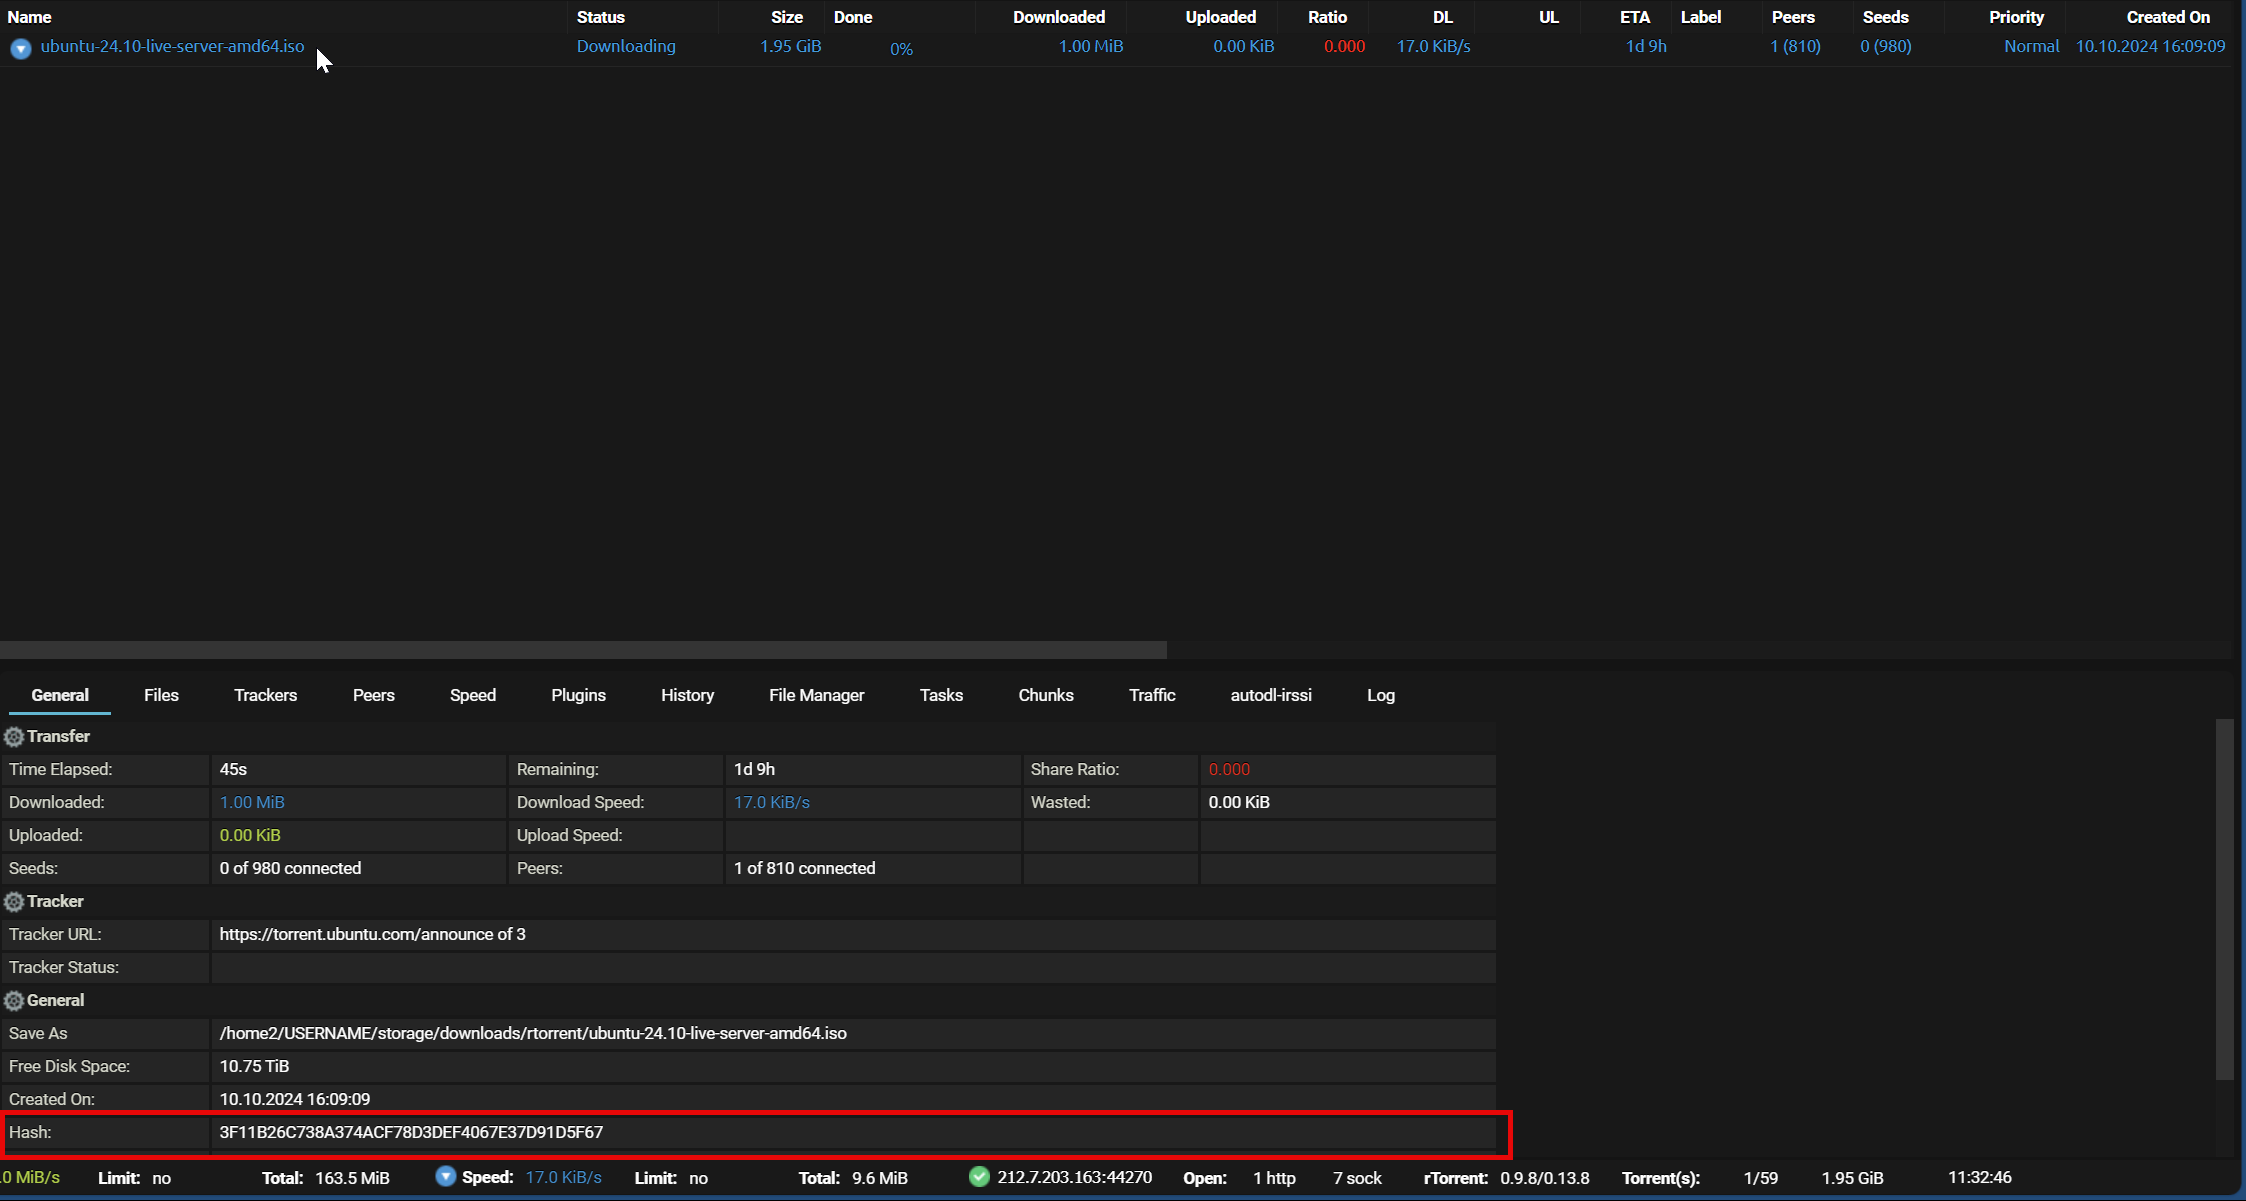Click the Hash value 3F11B26C738A374ACF78D3DEF4067E37D91D5F67
The height and width of the screenshot is (1201, 2246).
(x=411, y=1132)
